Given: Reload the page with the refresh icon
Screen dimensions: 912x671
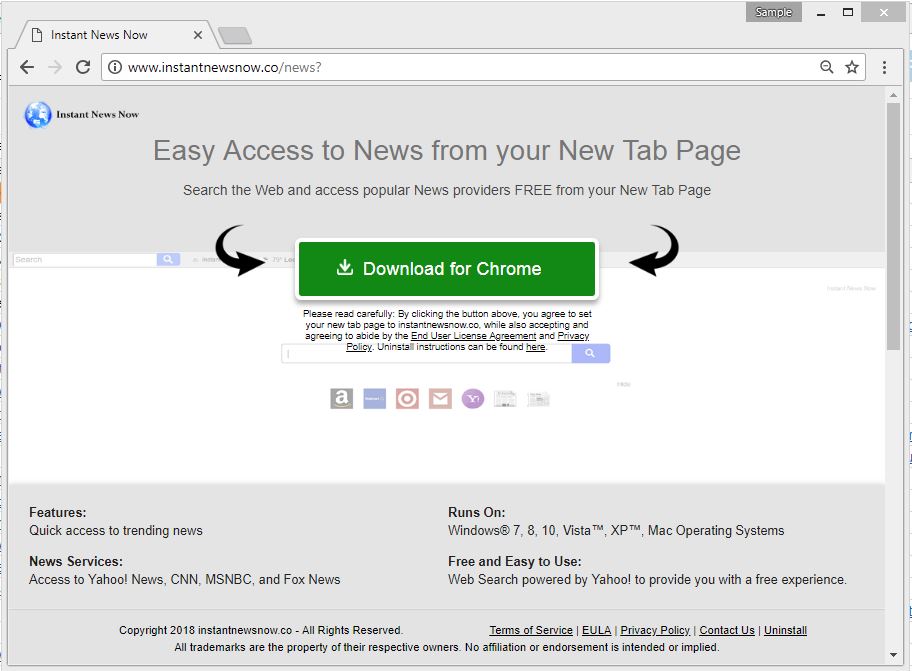Looking at the screenshot, I should [x=83, y=67].
